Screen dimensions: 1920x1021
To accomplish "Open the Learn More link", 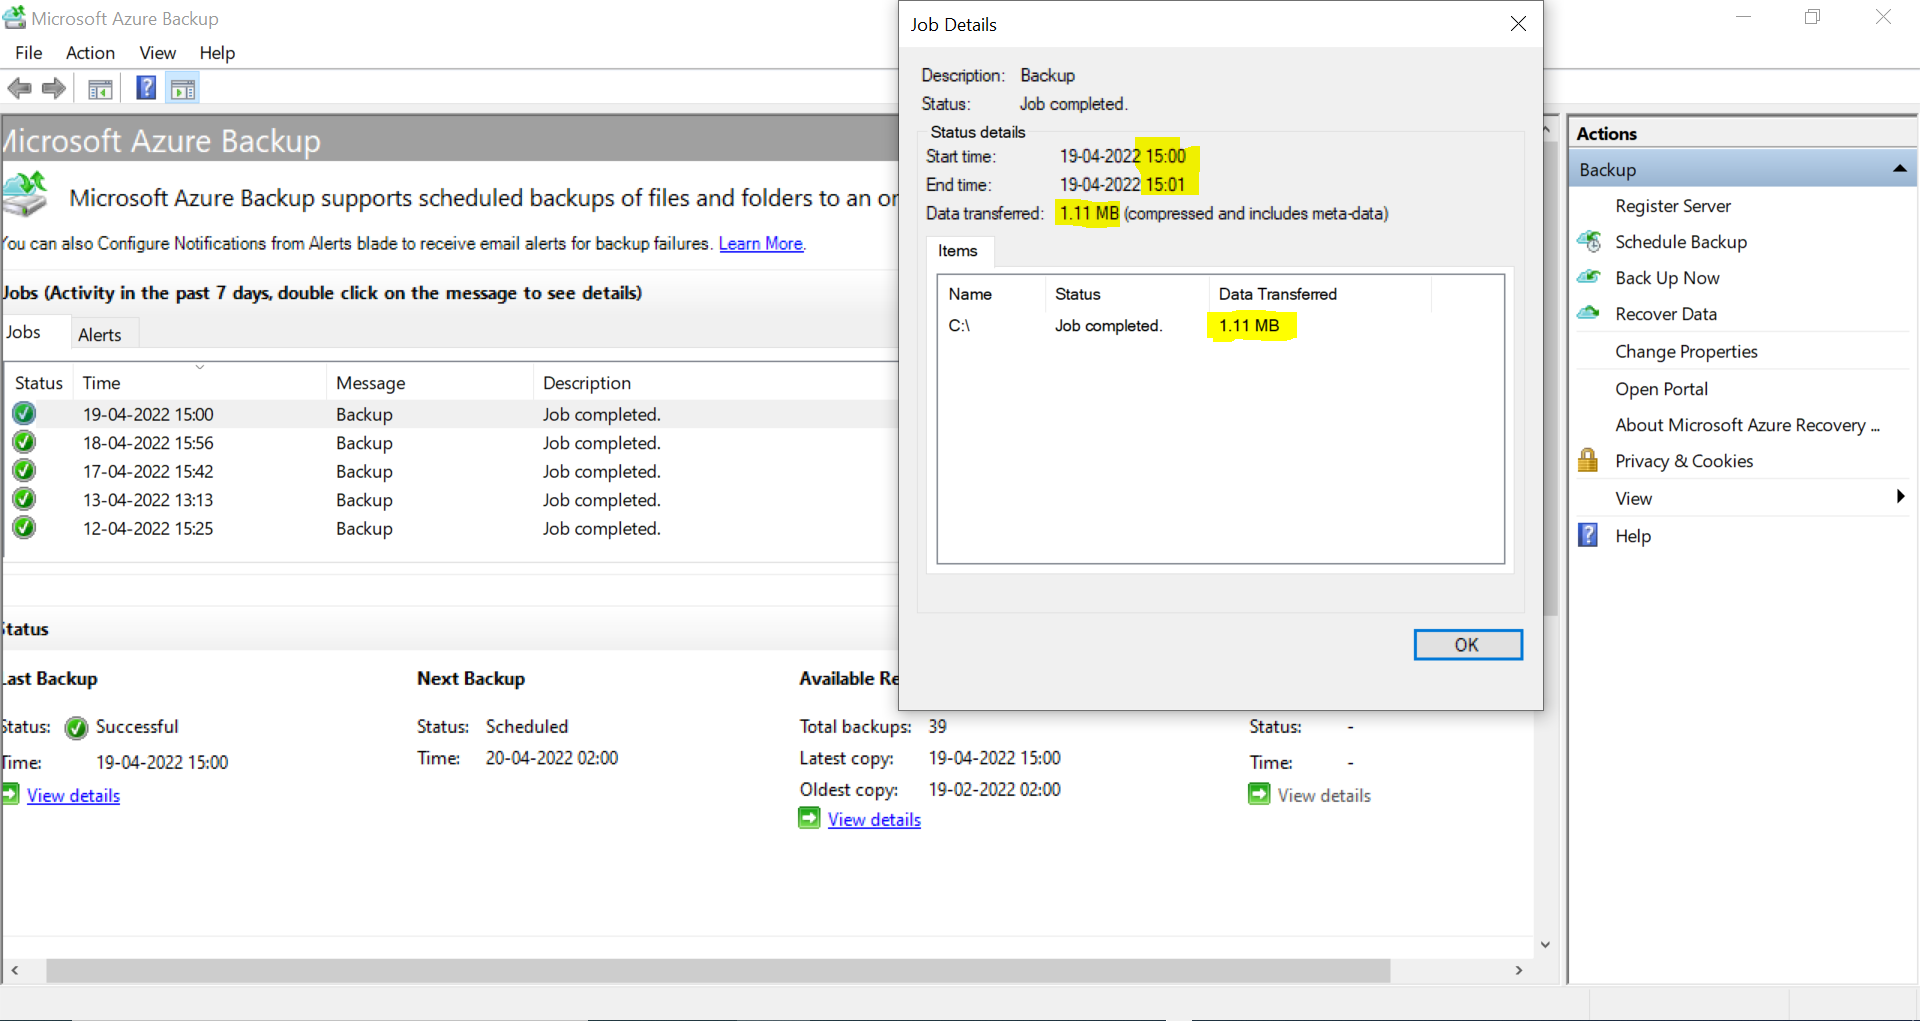I will coord(761,244).
